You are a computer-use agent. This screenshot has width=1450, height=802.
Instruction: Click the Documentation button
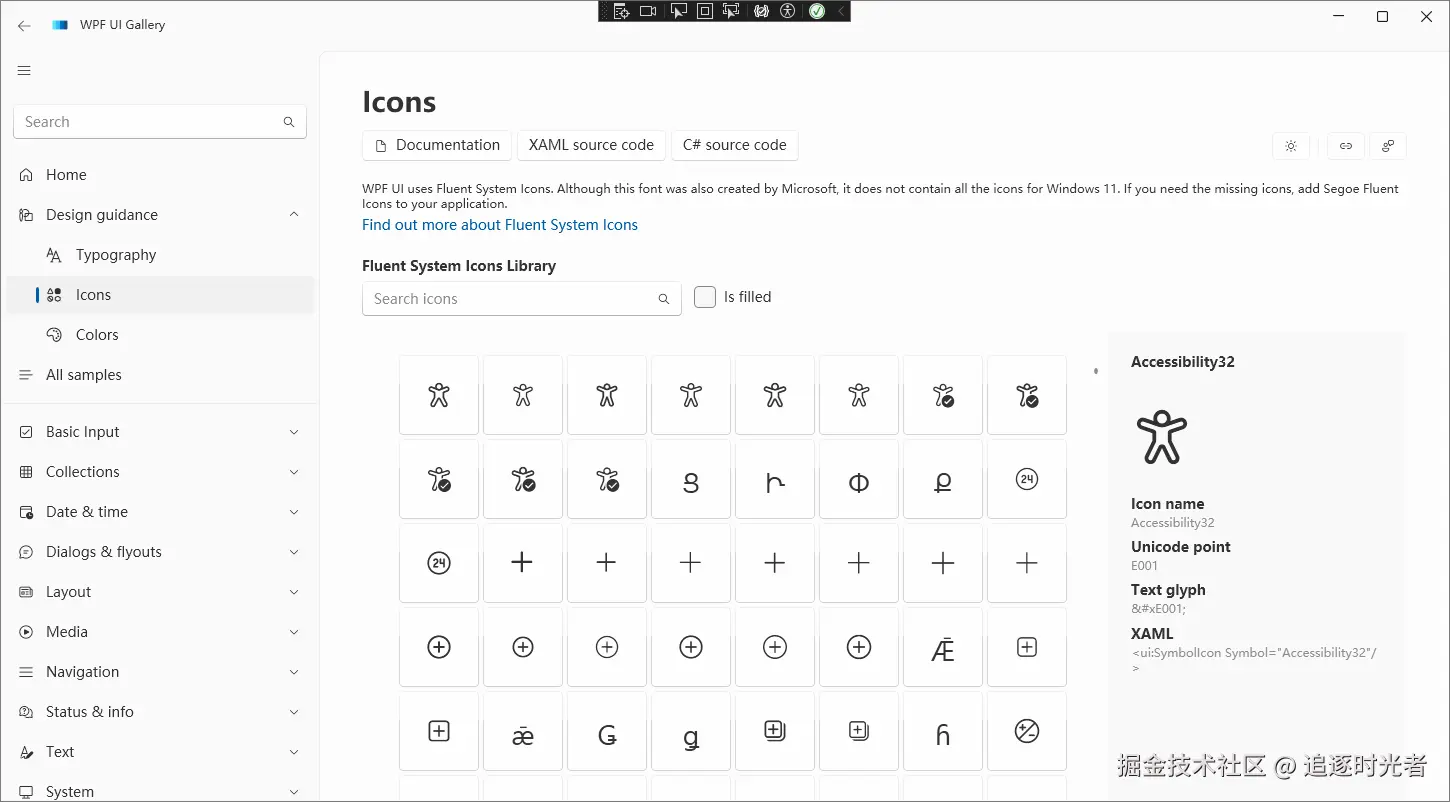(x=437, y=145)
